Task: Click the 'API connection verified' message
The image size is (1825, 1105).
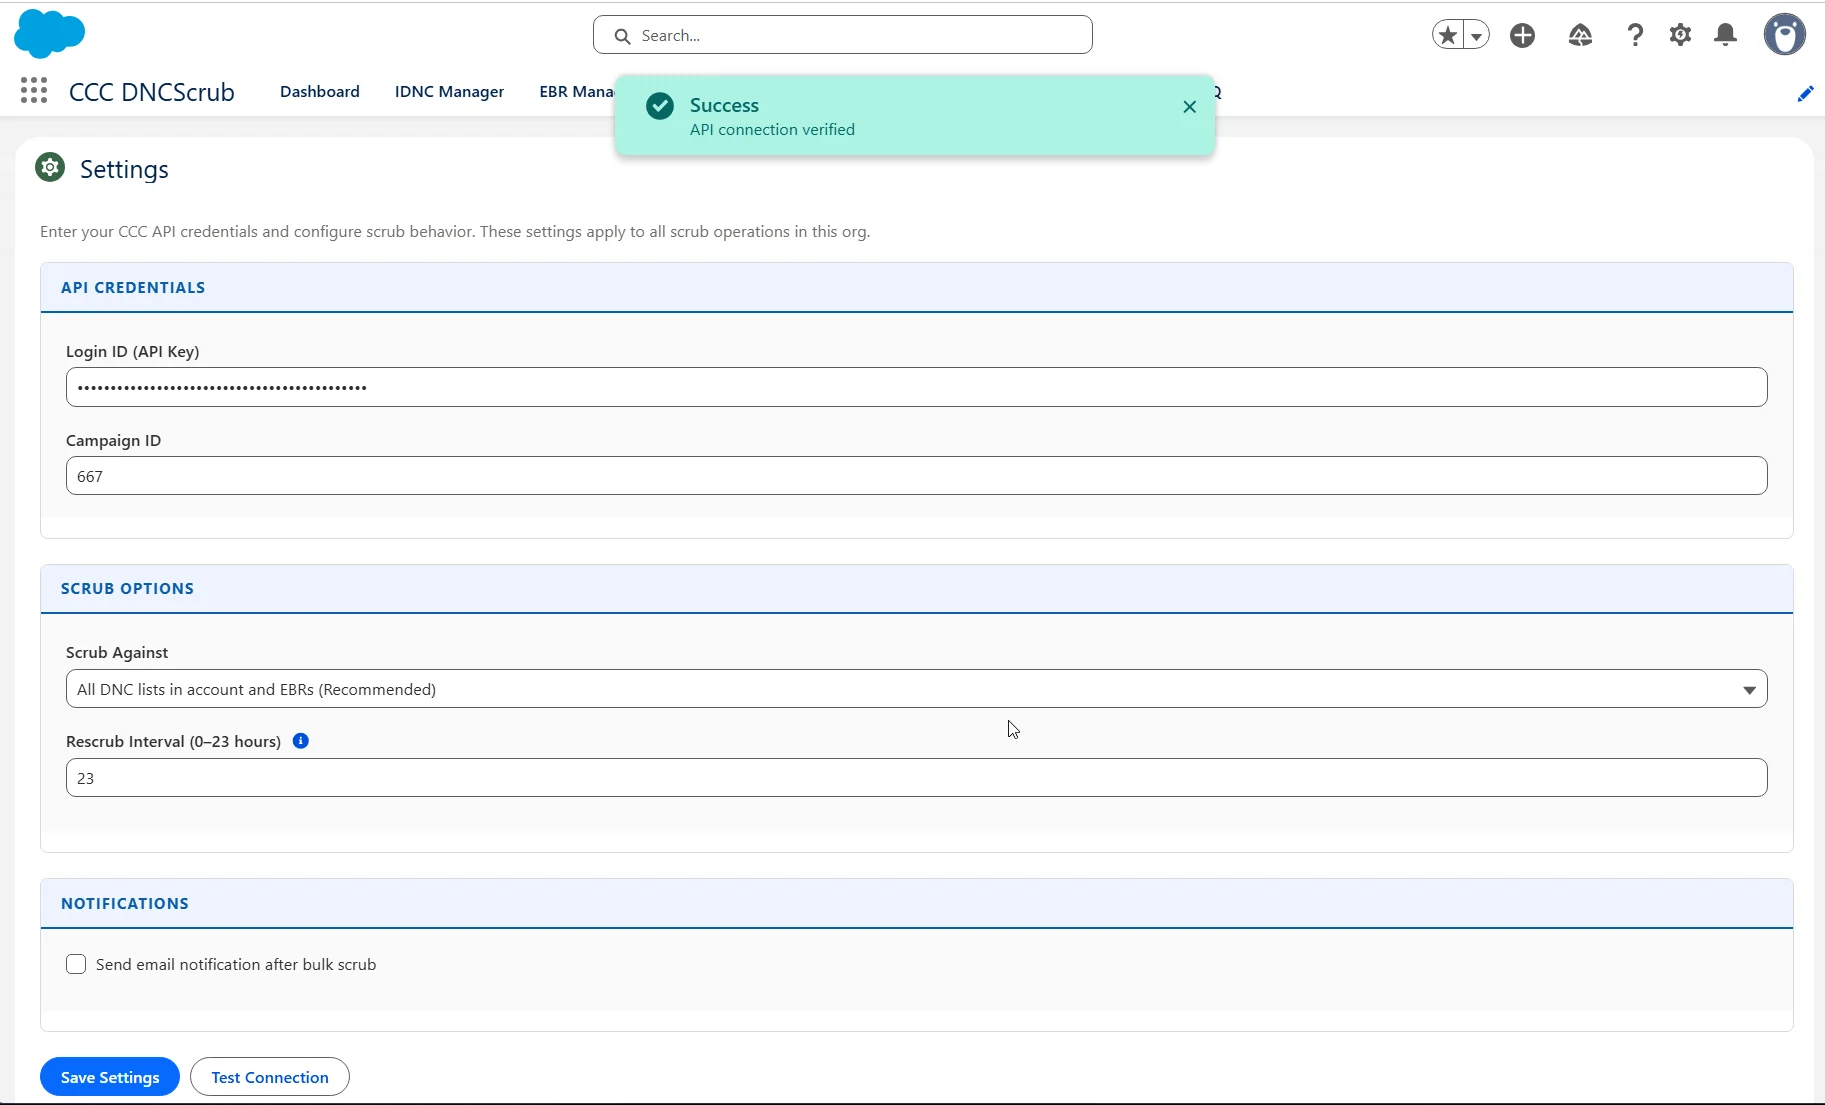Action: click(x=772, y=130)
